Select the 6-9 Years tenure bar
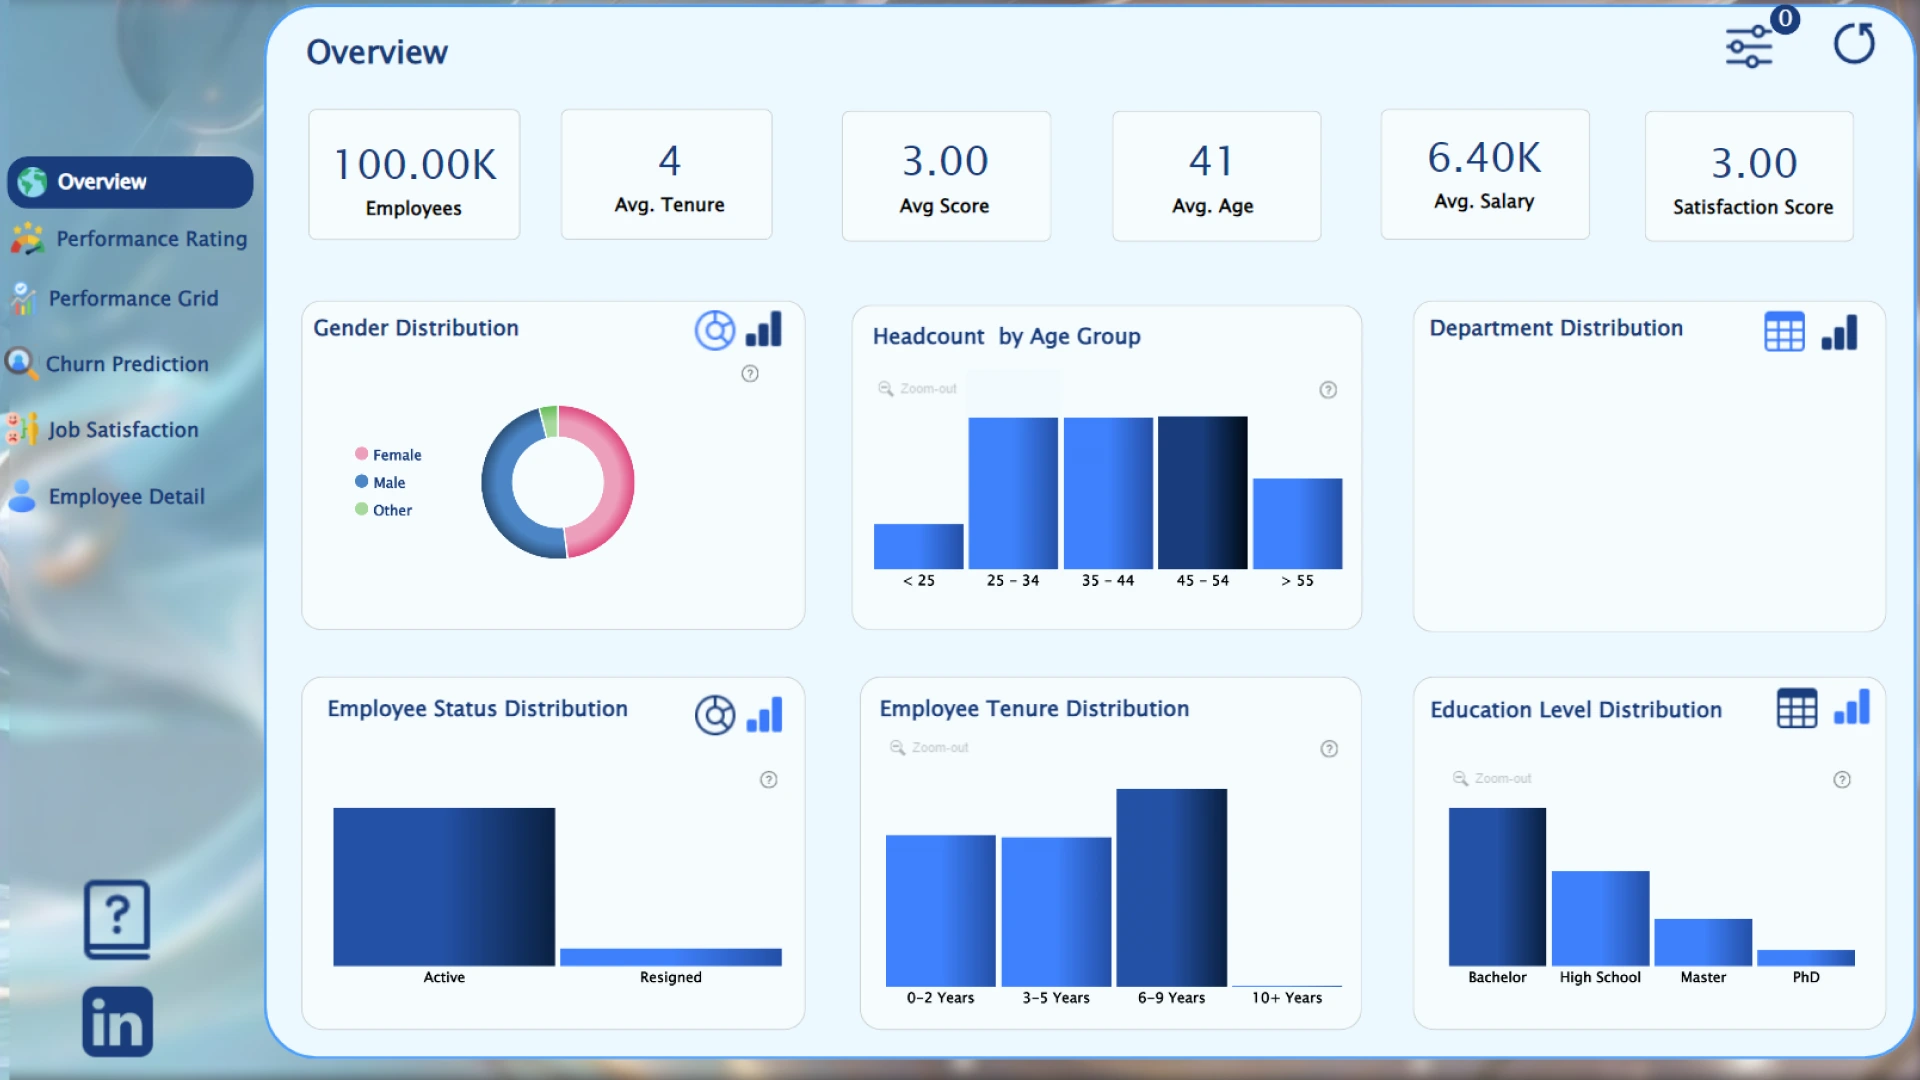The width and height of the screenshot is (1920, 1080). [x=1172, y=888]
